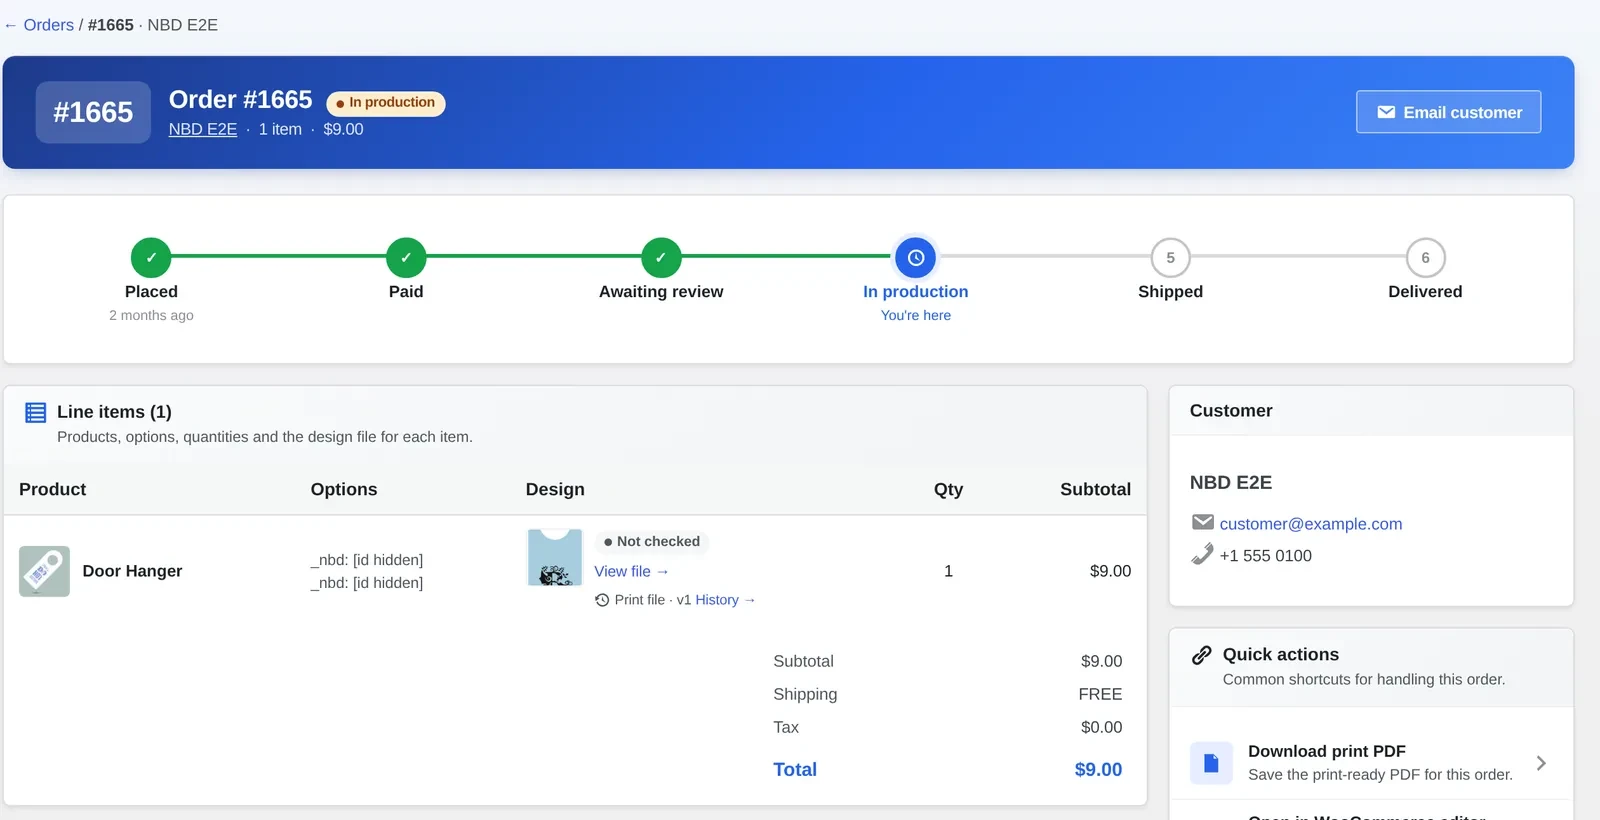The height and width of the screenshot is (820, 1600).
Task: Click the Options column header
Action: tap(344, 489)
